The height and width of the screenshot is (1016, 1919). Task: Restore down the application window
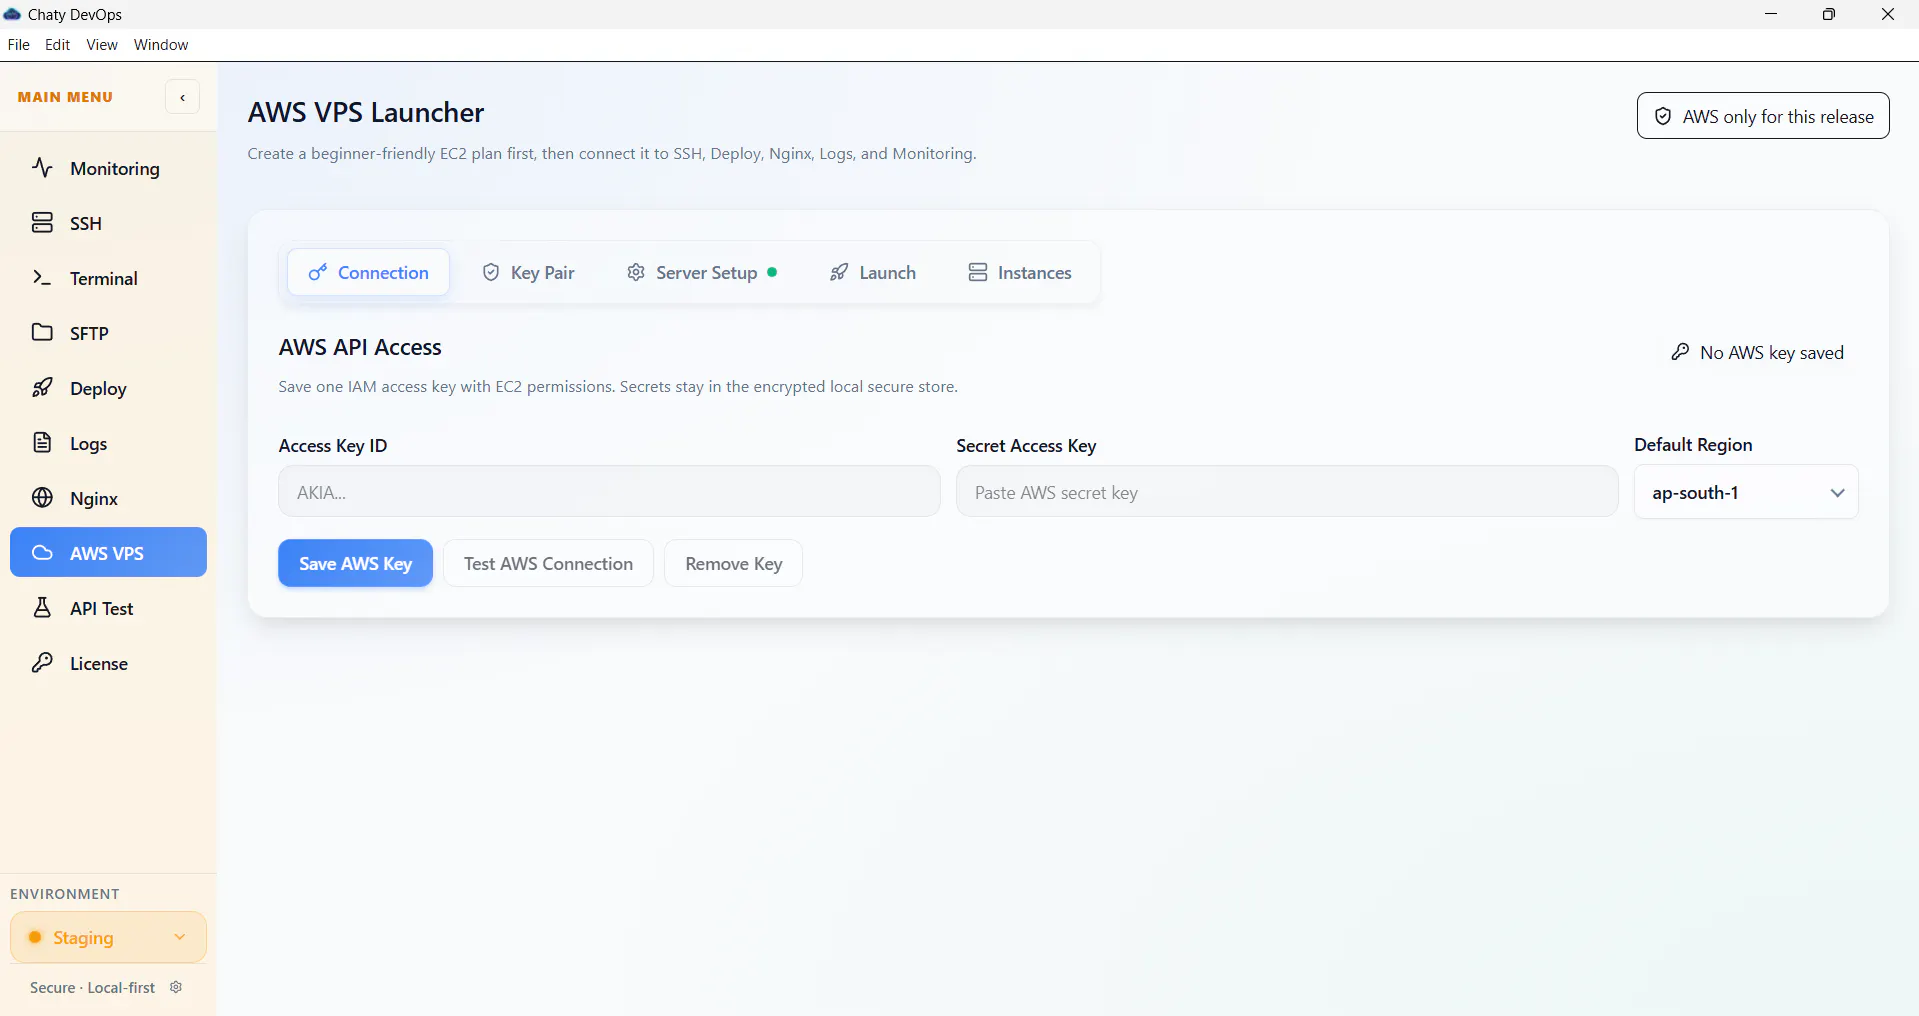click(1828, 14)
